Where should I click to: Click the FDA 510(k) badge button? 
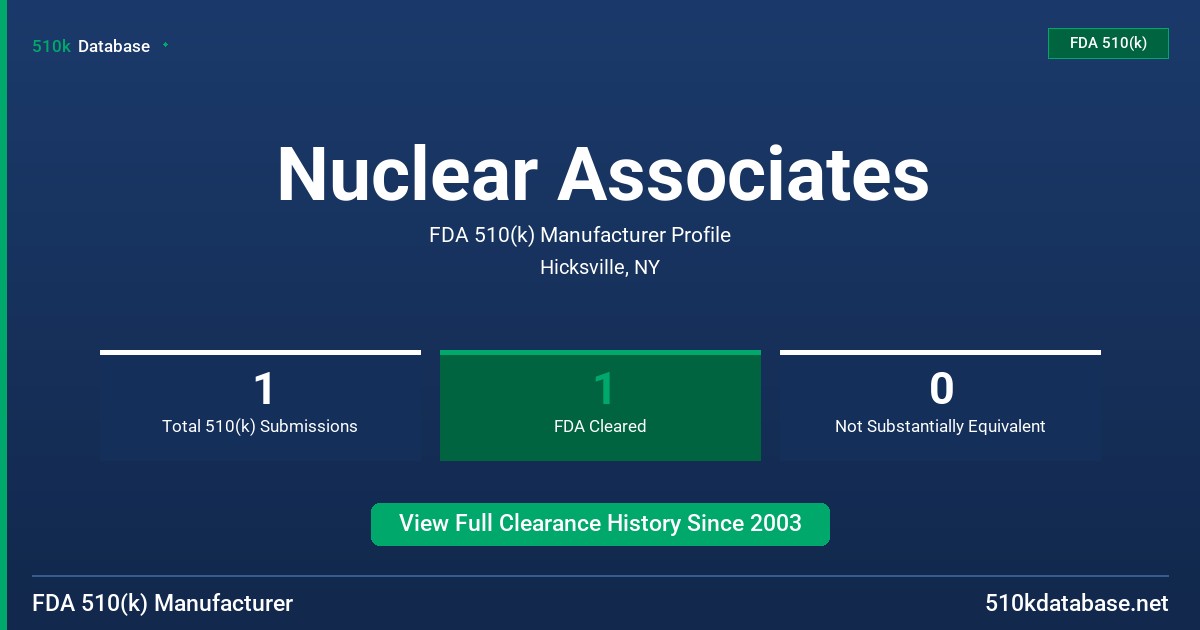pos(1108,43)
